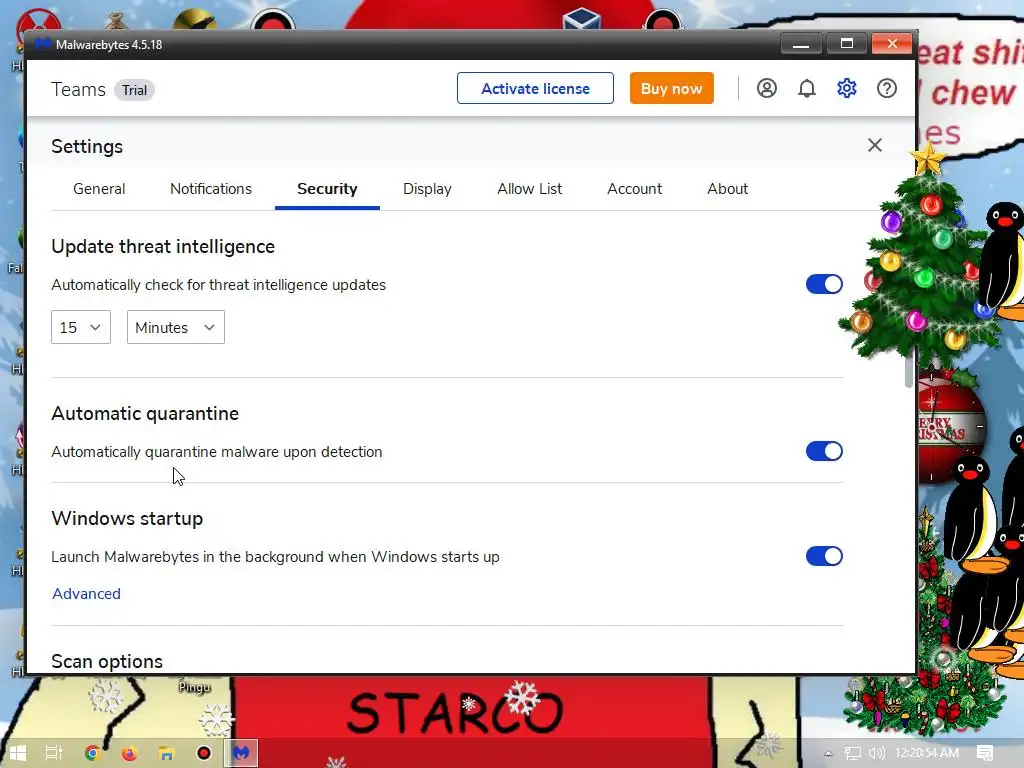
Task: Click the Scan options heading
Action: tap(107, 662)
